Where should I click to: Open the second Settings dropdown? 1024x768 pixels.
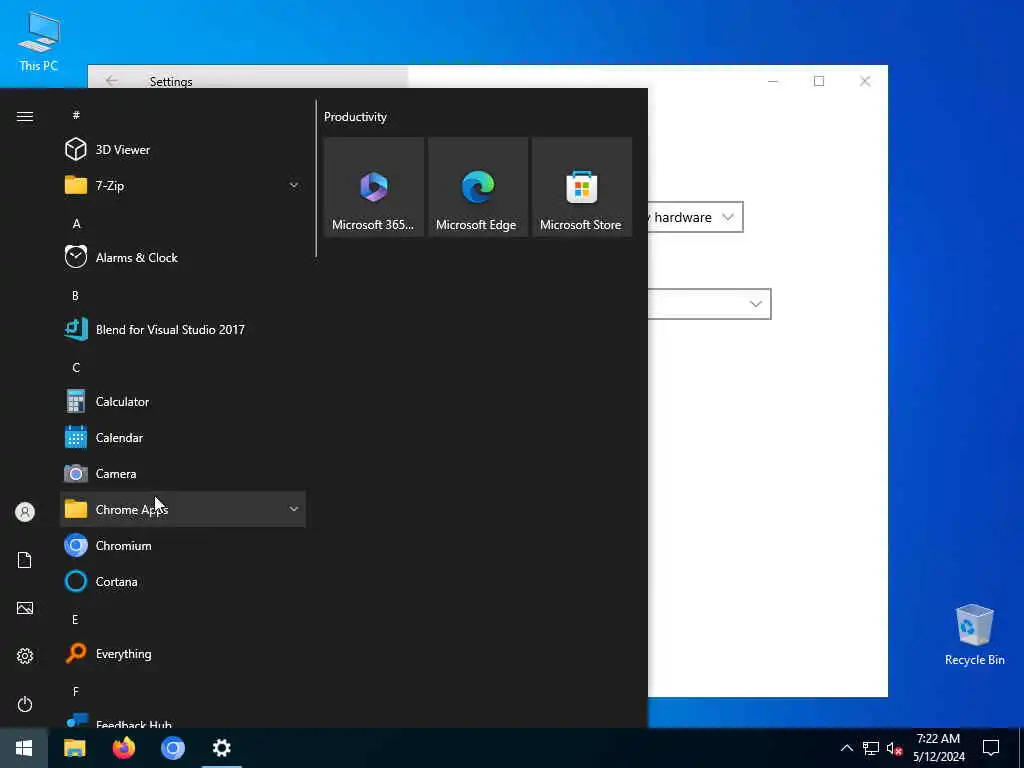709,304
